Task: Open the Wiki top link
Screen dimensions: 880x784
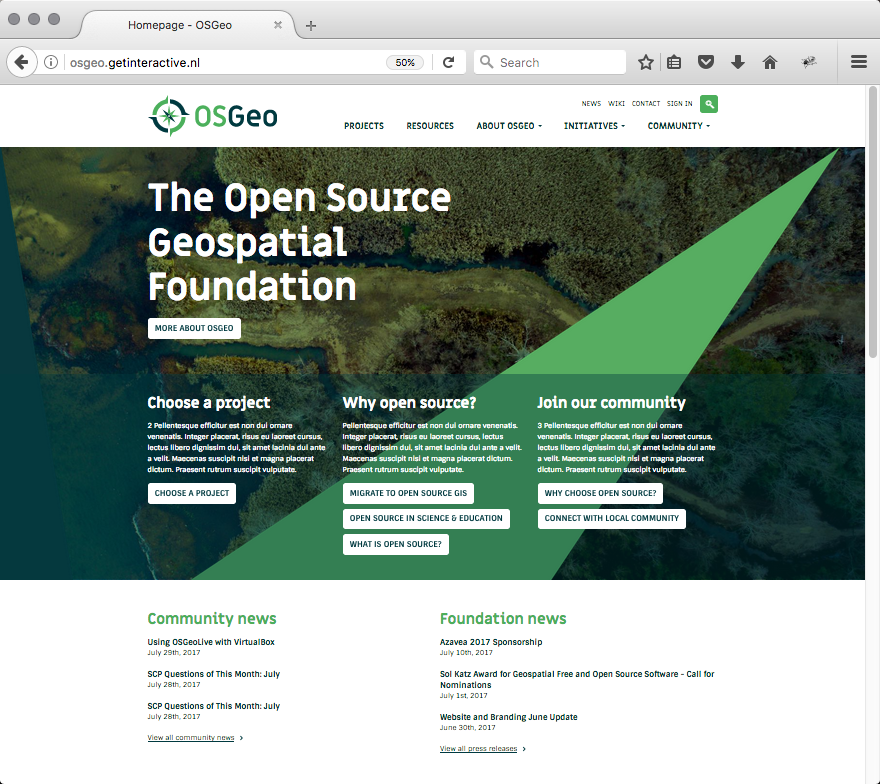Action: pyautogui.click(x=616, y=104)
